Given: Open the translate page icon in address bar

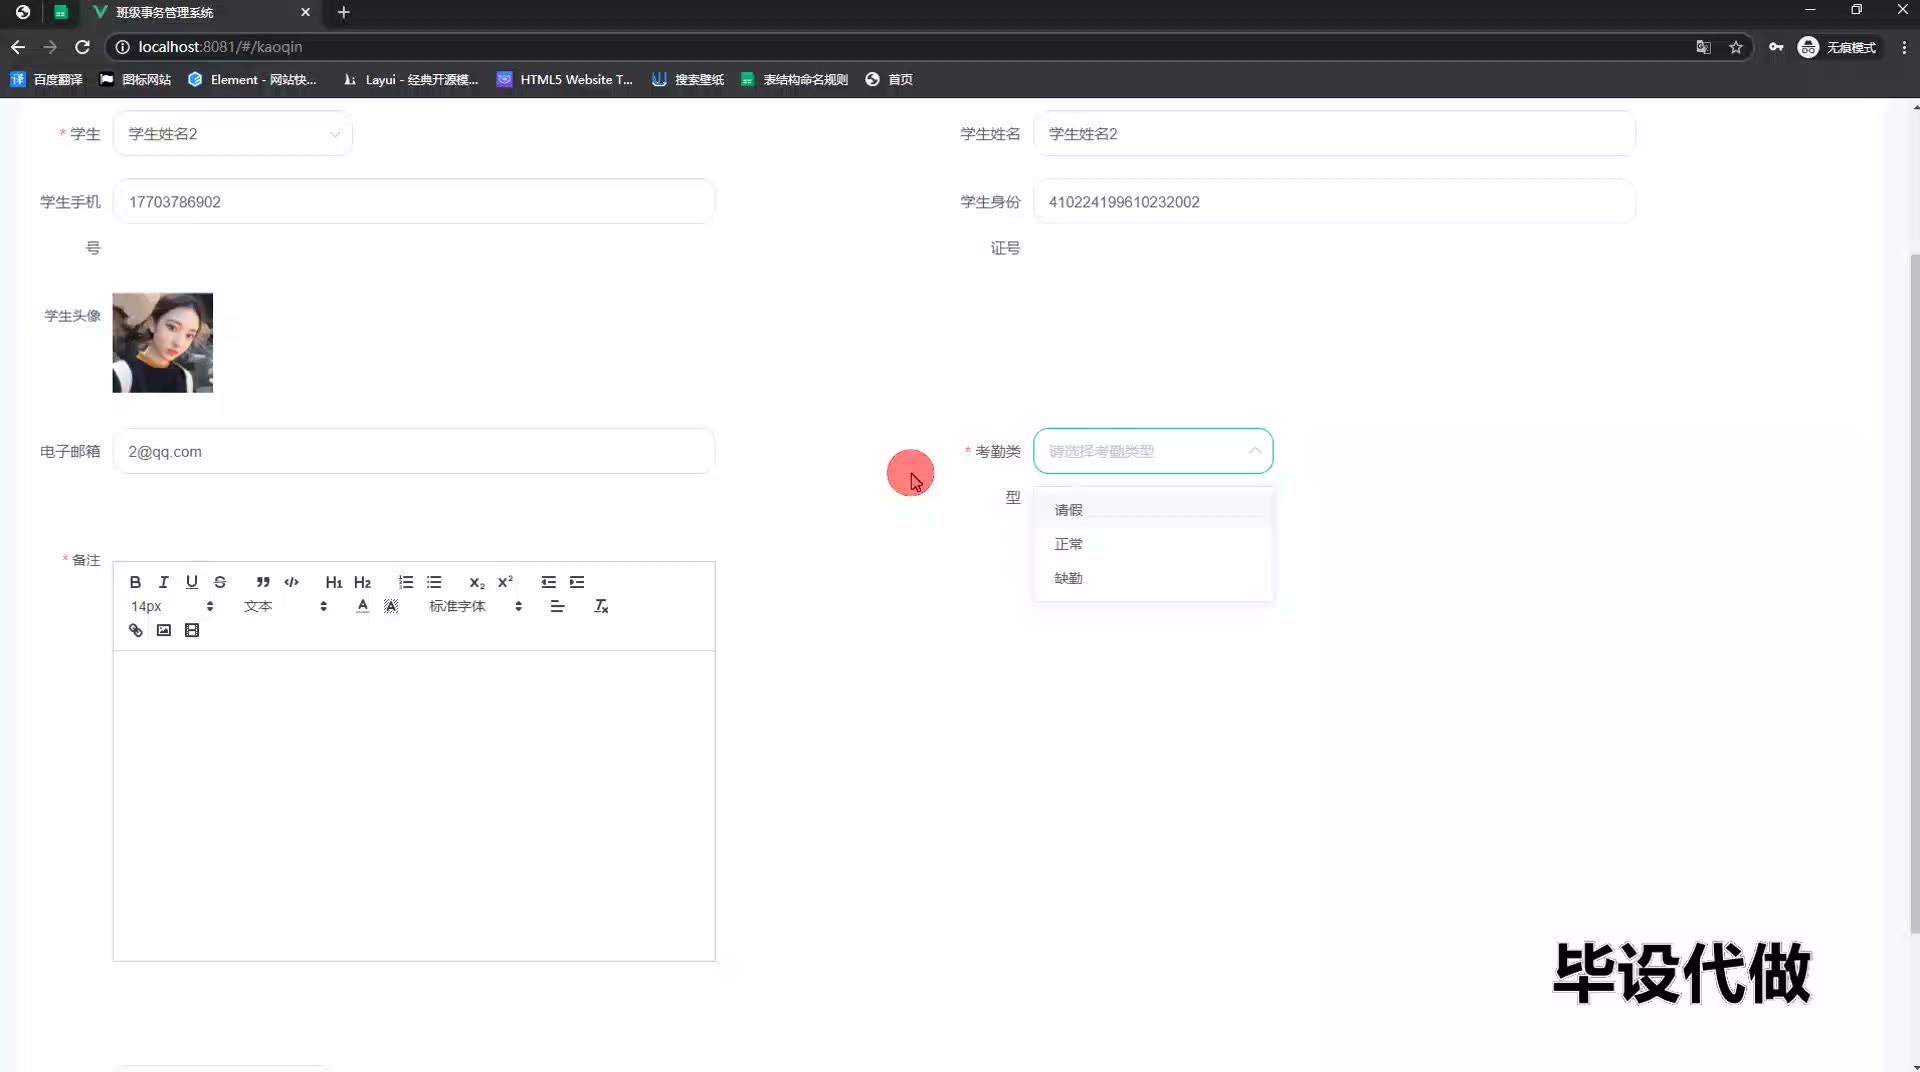Looking at the screenshot, I should pos(1703,47).
